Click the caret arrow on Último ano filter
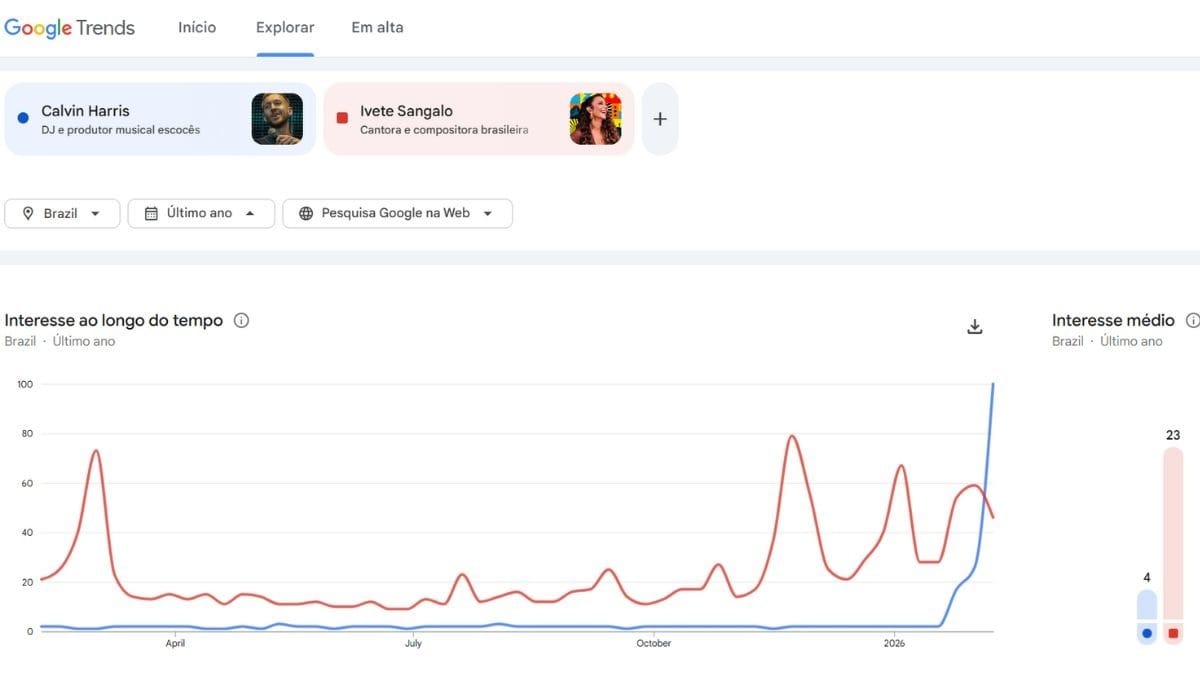 pos(249,213)
